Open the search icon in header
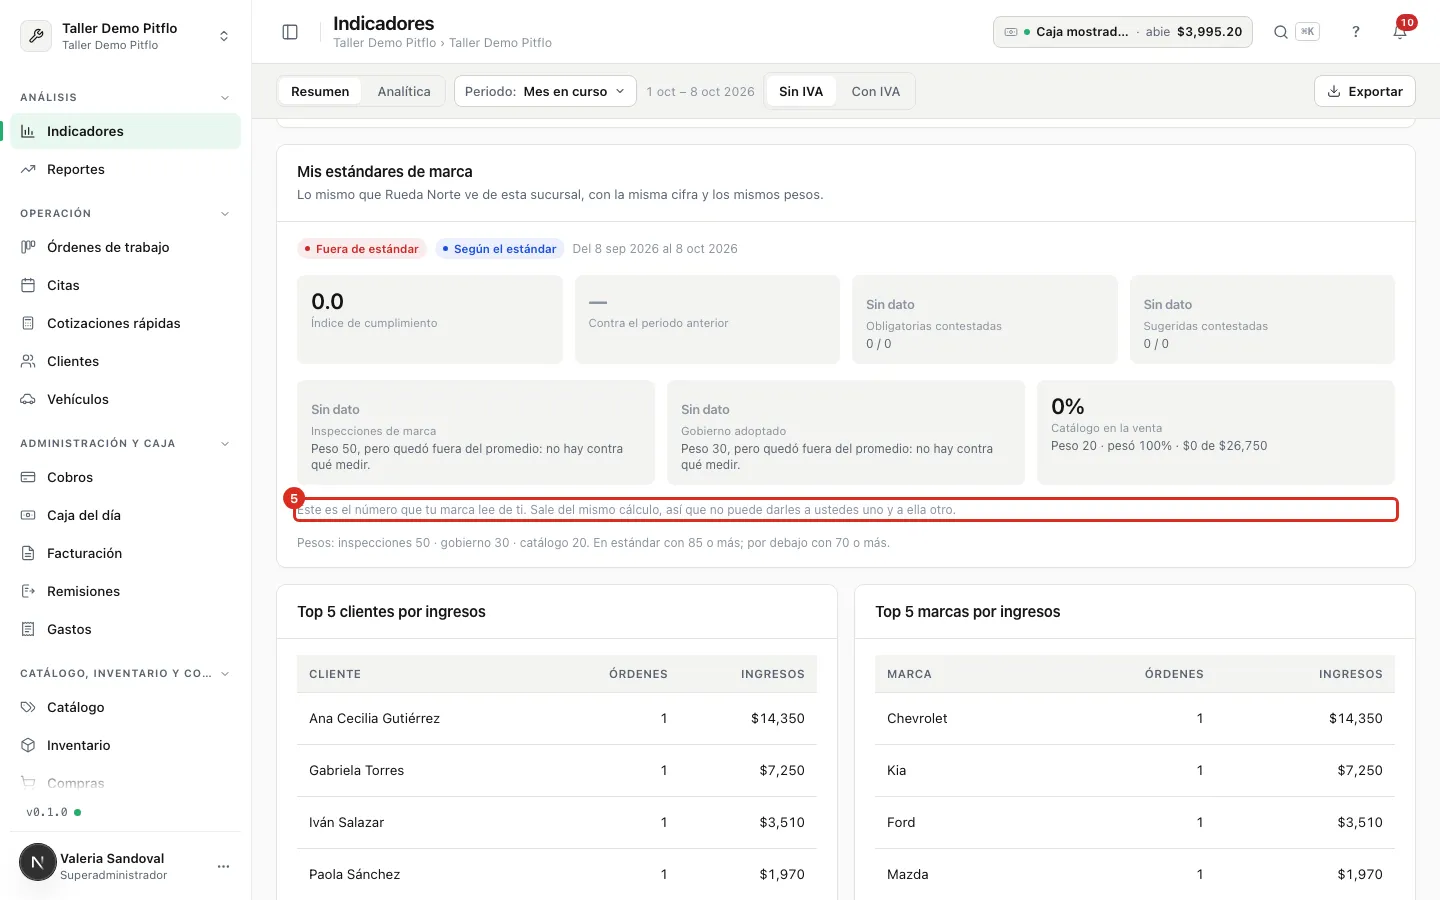 point(1280,32)
